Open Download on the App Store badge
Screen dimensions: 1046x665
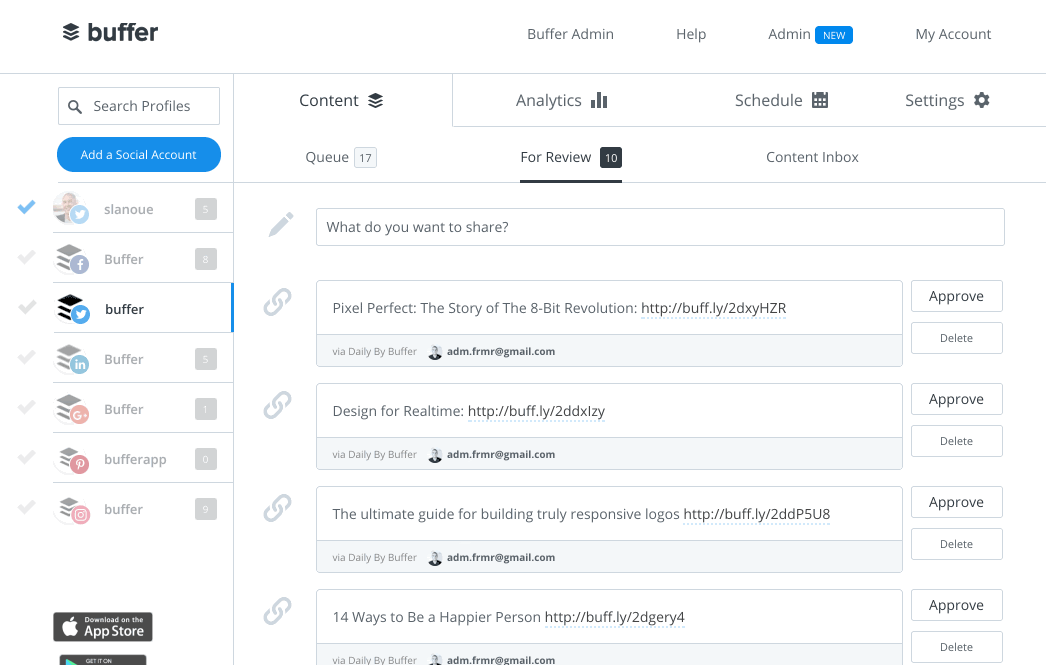(103, 627)
